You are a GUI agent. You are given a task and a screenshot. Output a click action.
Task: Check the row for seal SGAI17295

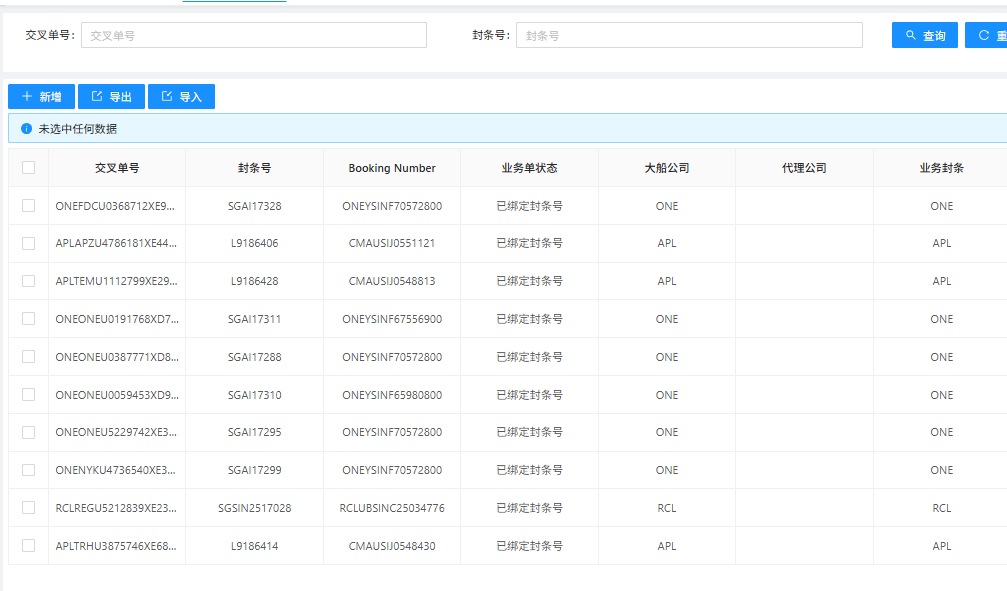[x=28, y=432]
